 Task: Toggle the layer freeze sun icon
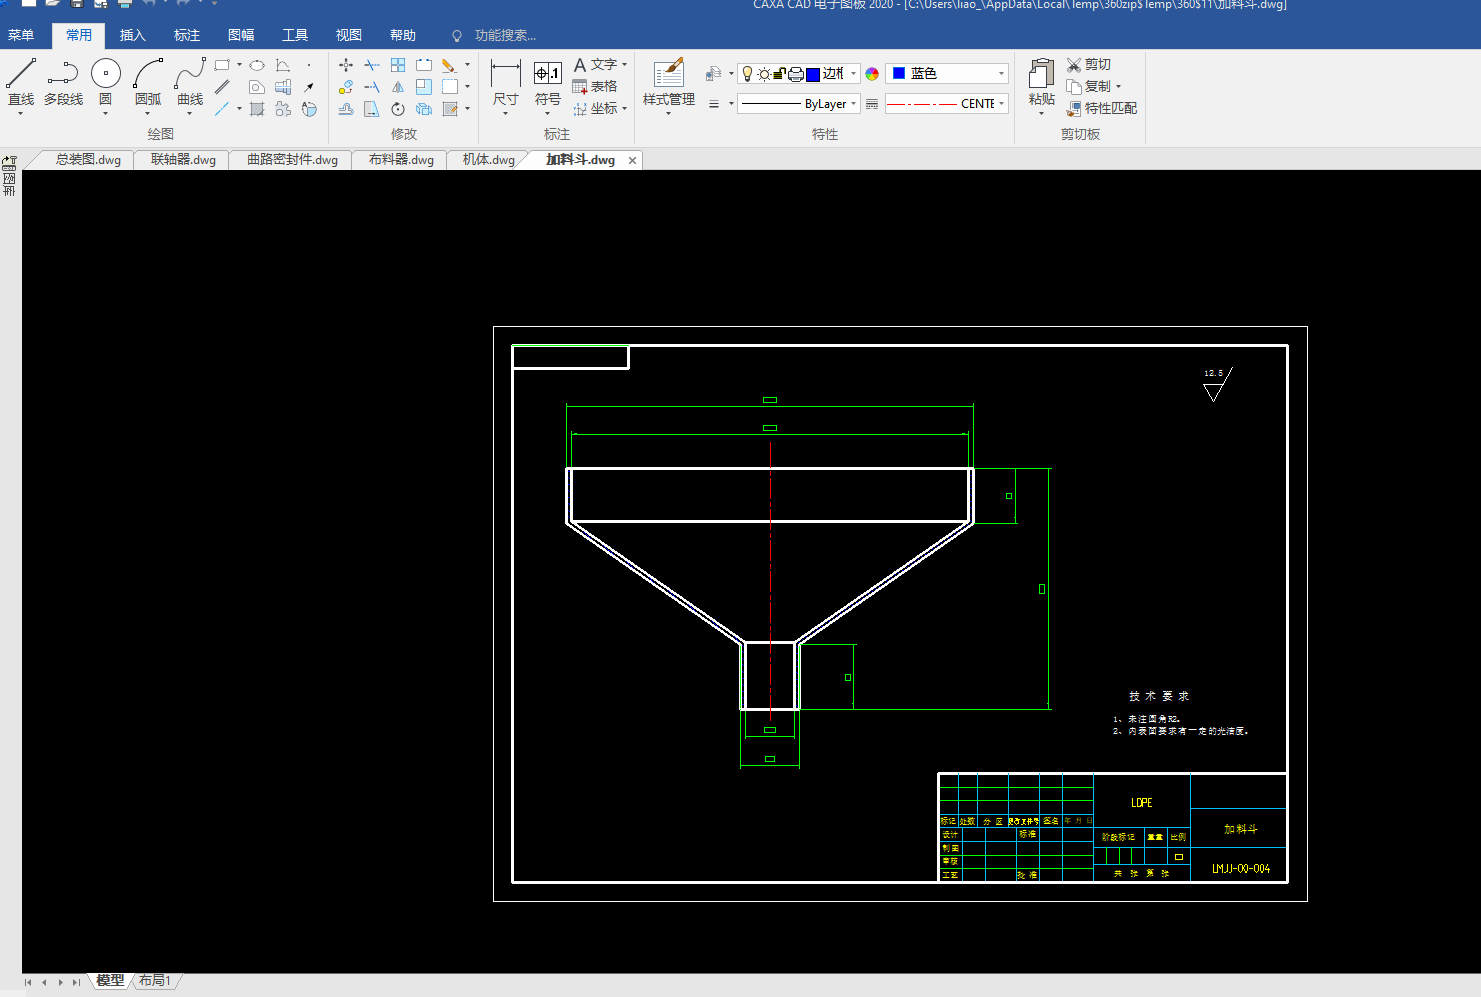coord(764,74)
